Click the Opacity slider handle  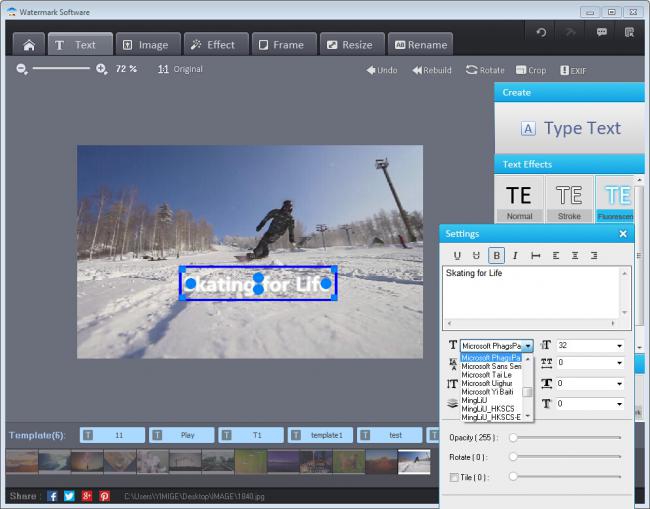tap(513, 438)
